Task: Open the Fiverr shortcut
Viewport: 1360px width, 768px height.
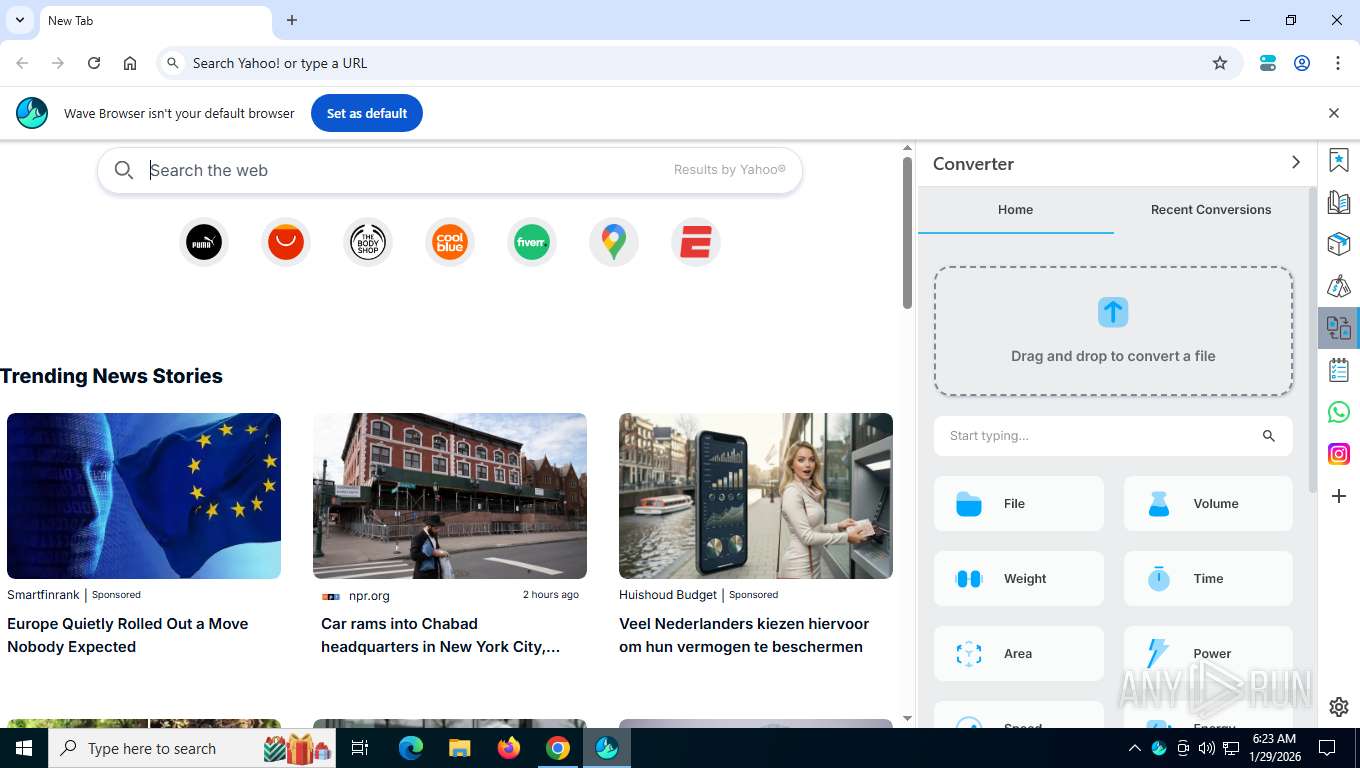Action: click(x=532, y=242)
